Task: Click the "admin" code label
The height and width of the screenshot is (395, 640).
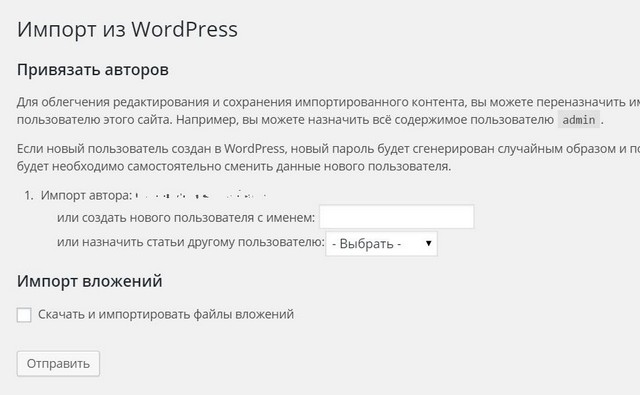Action: 579,120
